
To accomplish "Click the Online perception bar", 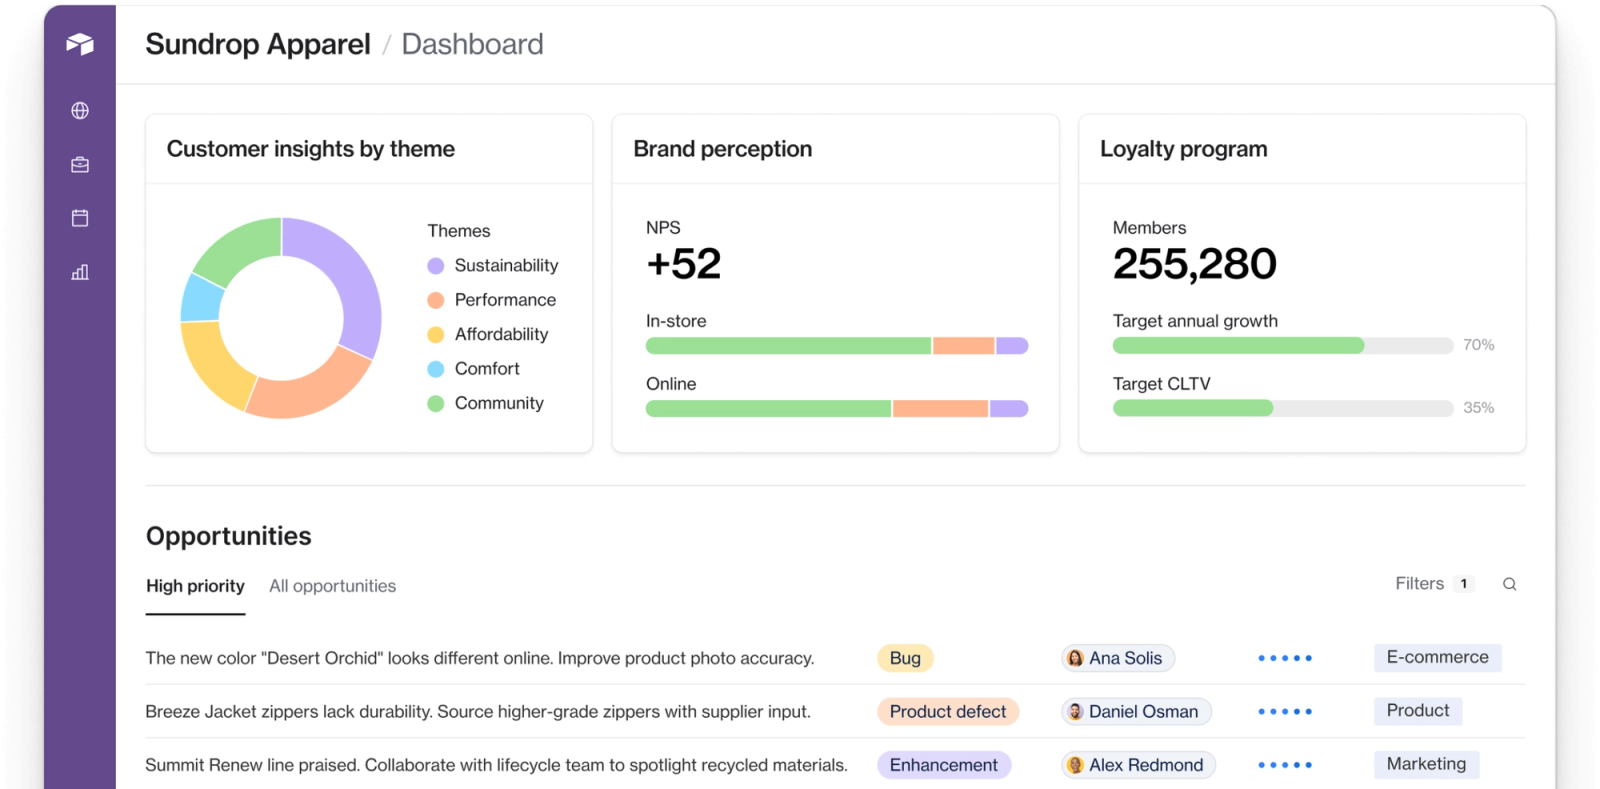I will click(837, 409).
